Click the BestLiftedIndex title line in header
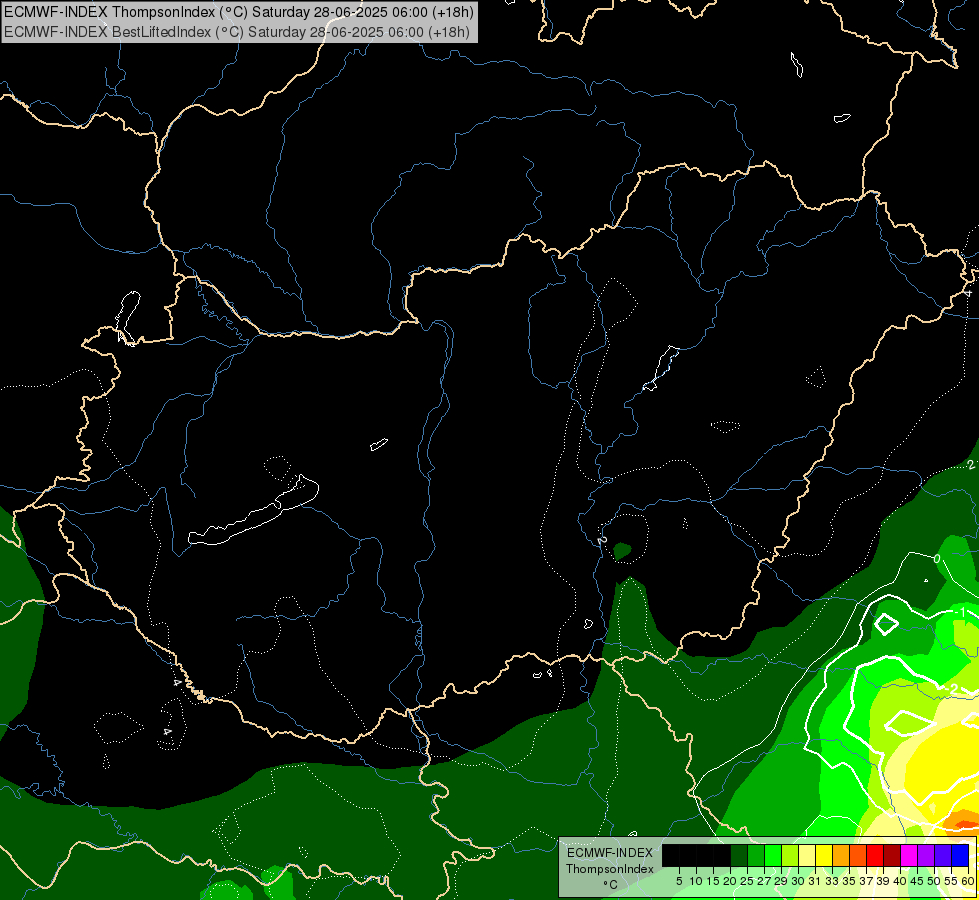The width and height of the screenshot is (979, 900). [237, 31]
